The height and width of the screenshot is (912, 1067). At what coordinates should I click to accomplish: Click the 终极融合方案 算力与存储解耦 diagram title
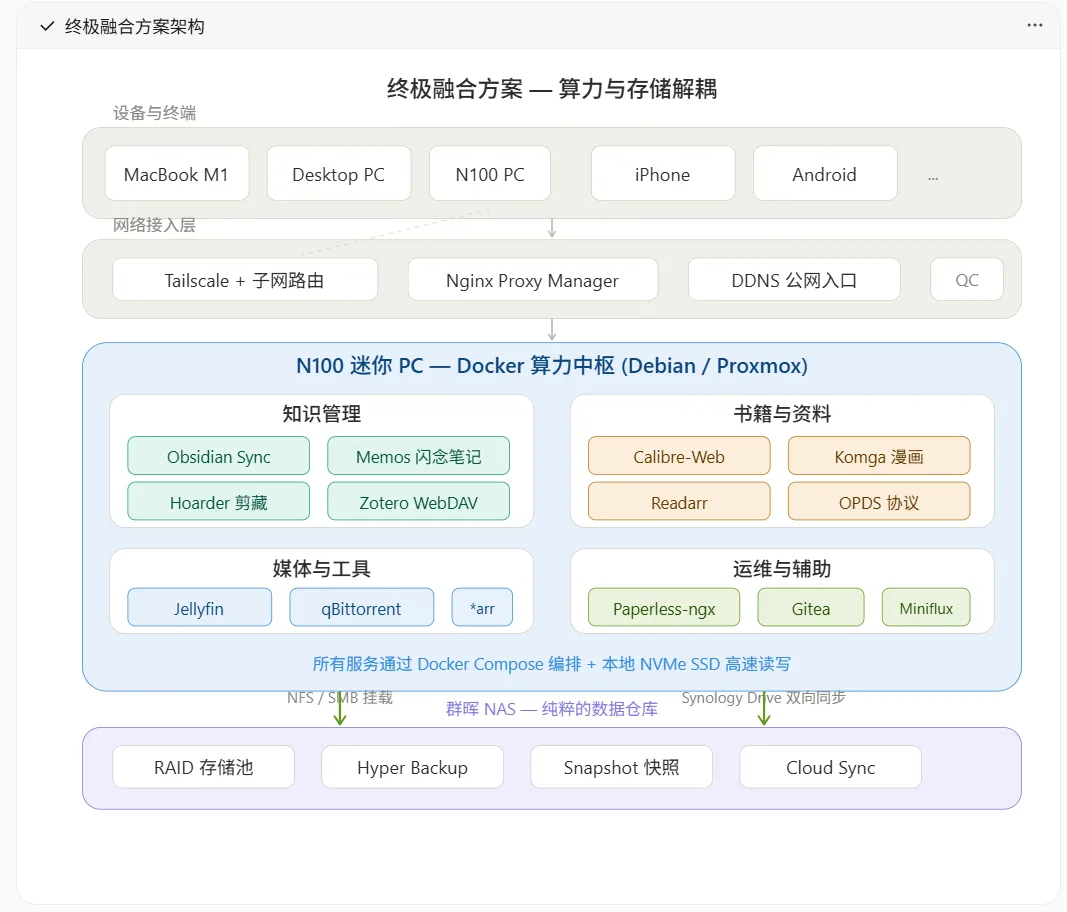point(552,88)
